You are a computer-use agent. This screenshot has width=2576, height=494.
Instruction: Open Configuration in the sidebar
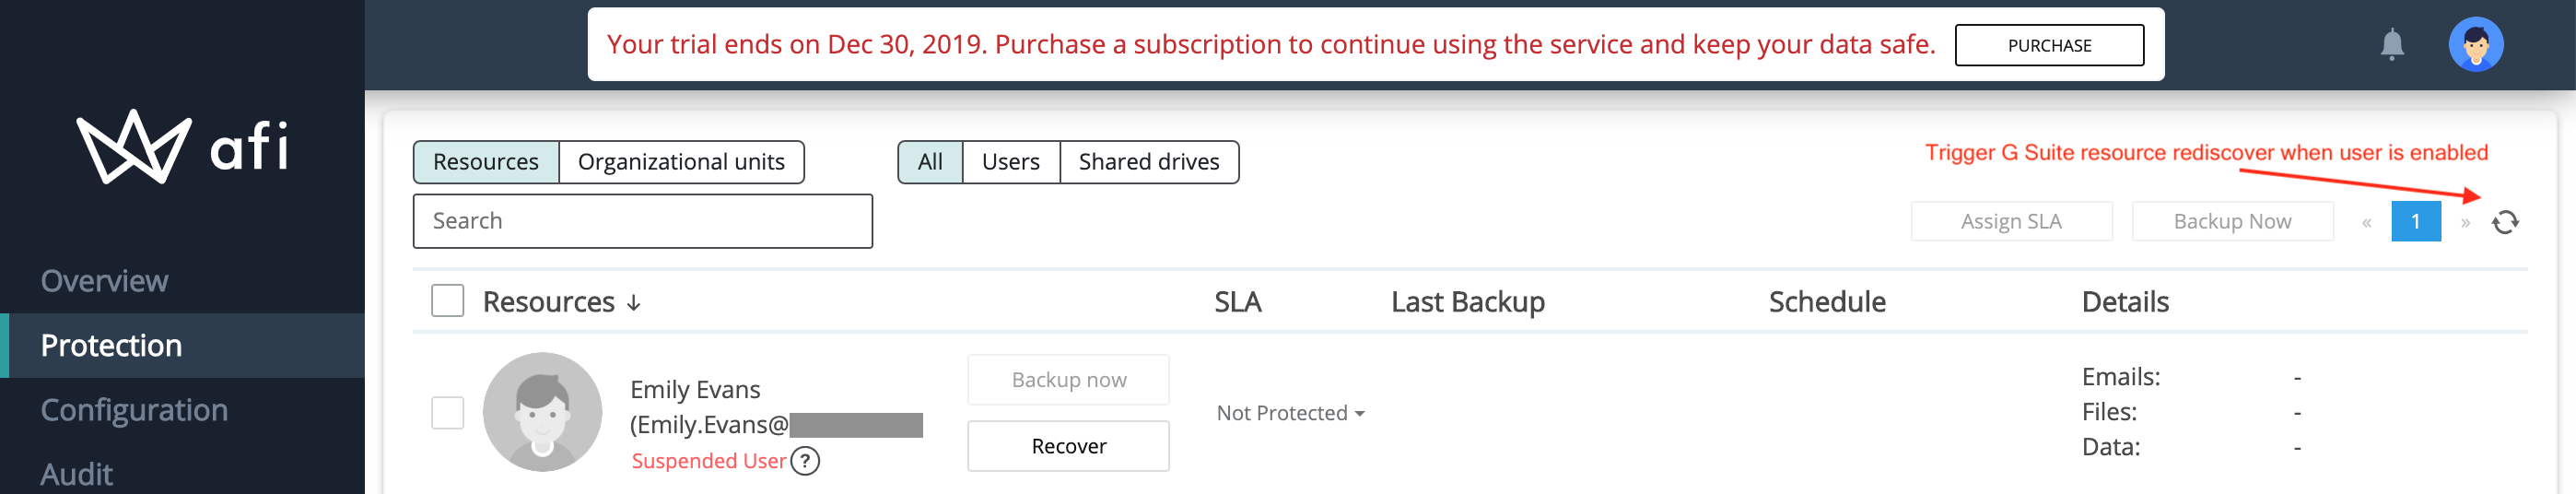coord(134,410)
